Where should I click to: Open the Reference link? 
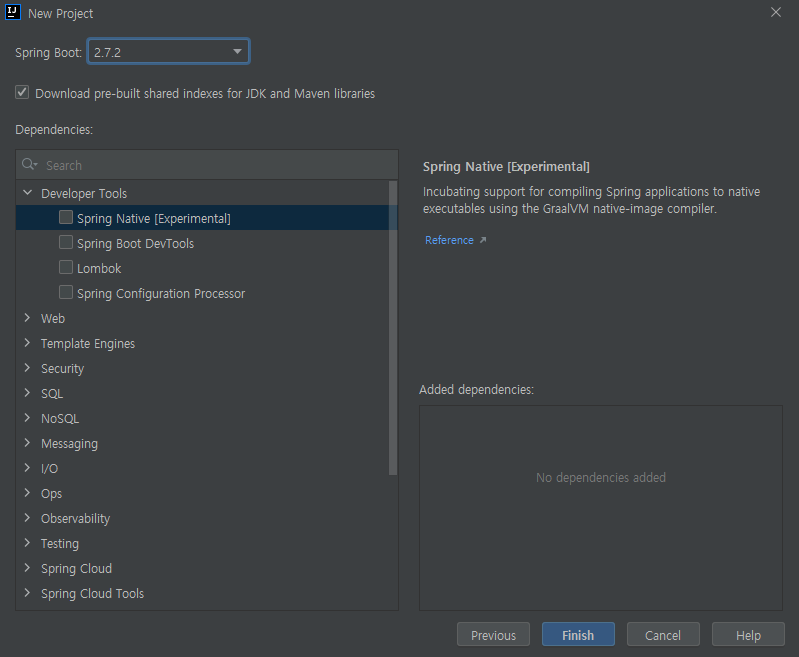tap(449, 240)
